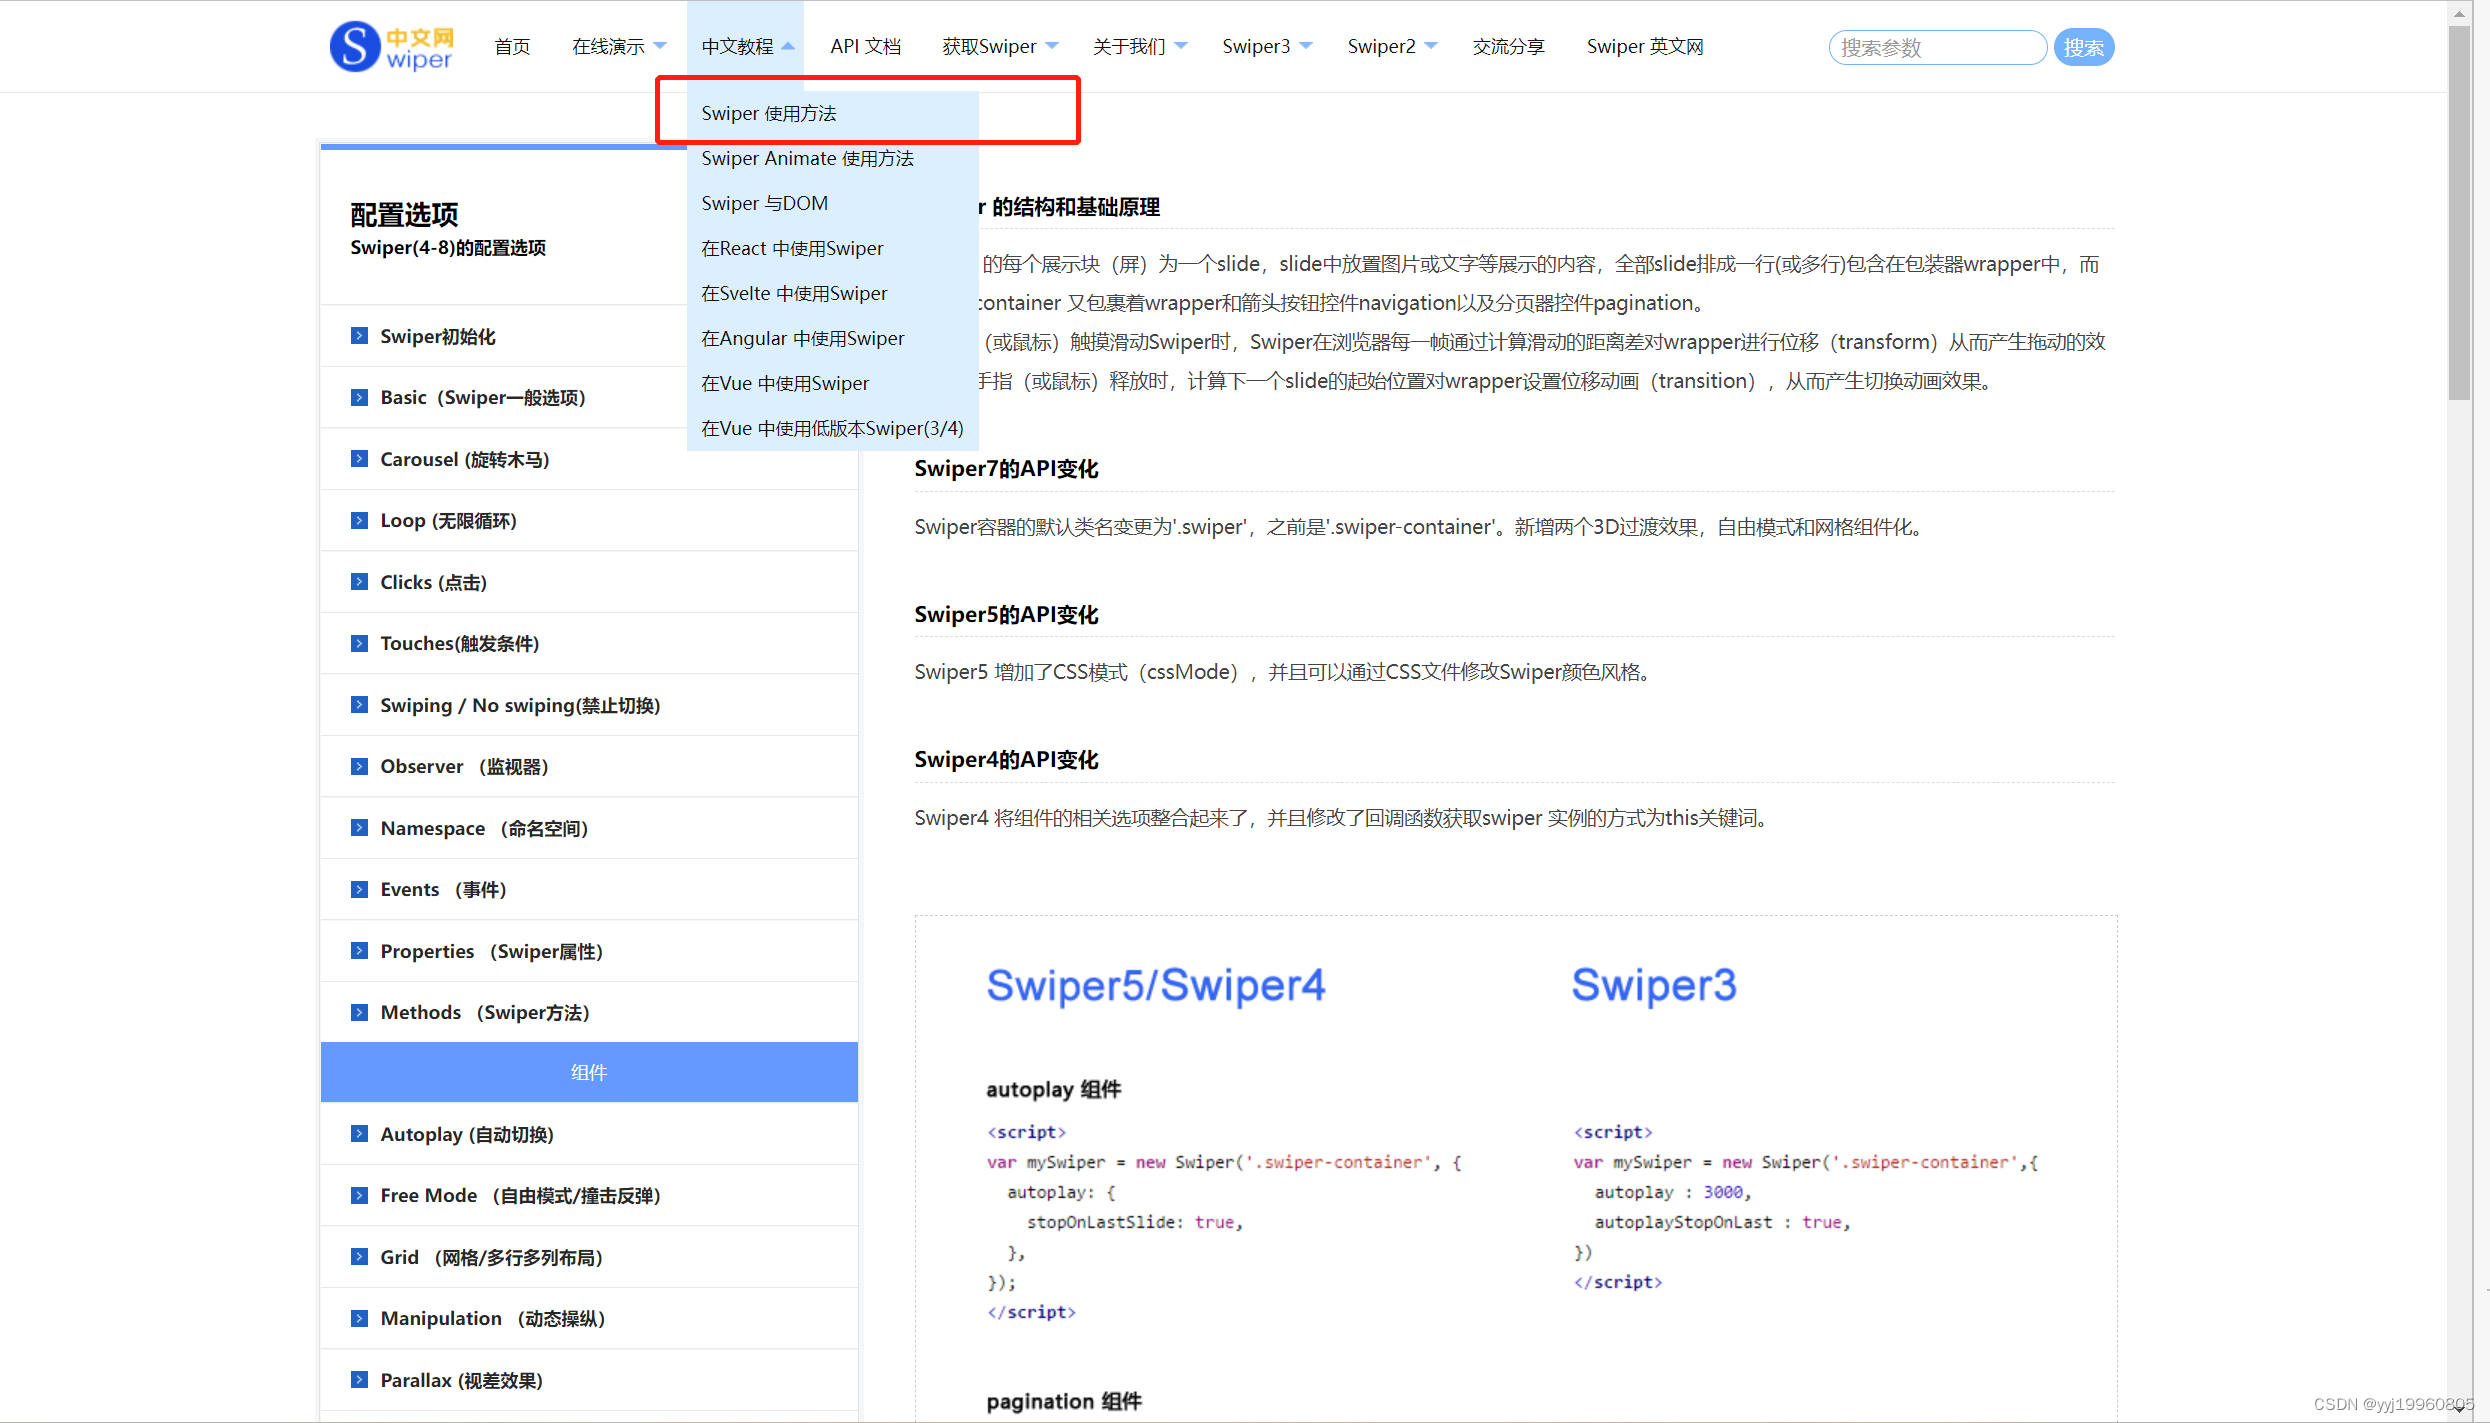Click the Swiper 中文网 logo
This screenshot has height=1423, width=2490.
coord(391,46)
